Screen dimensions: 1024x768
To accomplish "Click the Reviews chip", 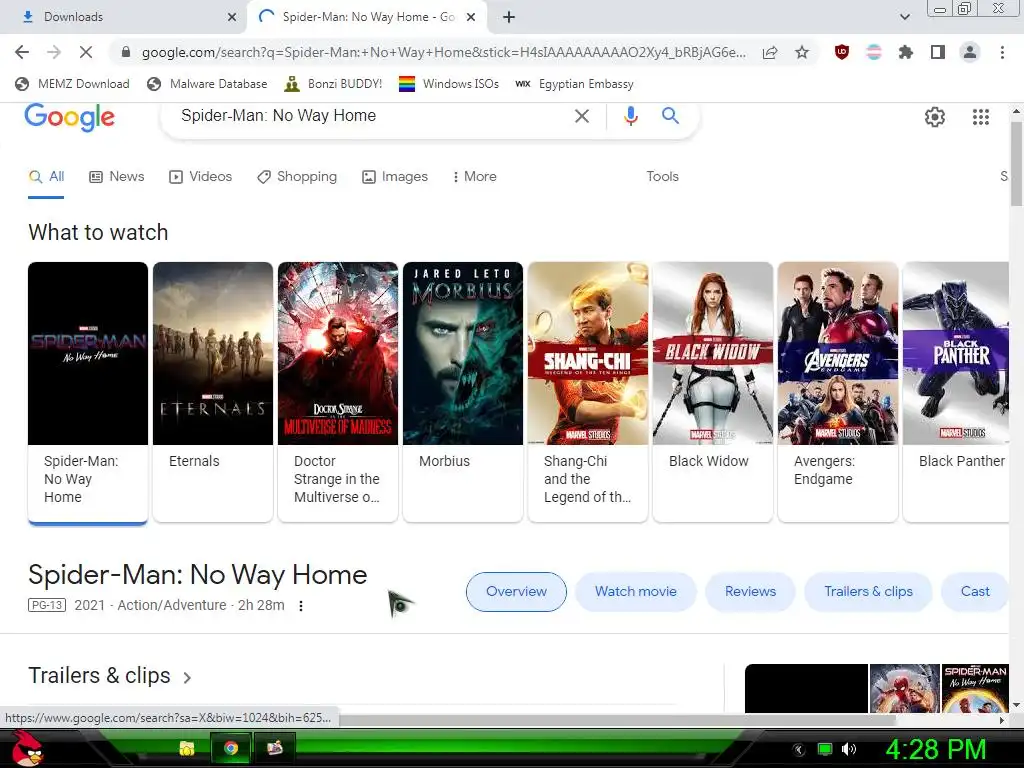I will coord(750,592).
